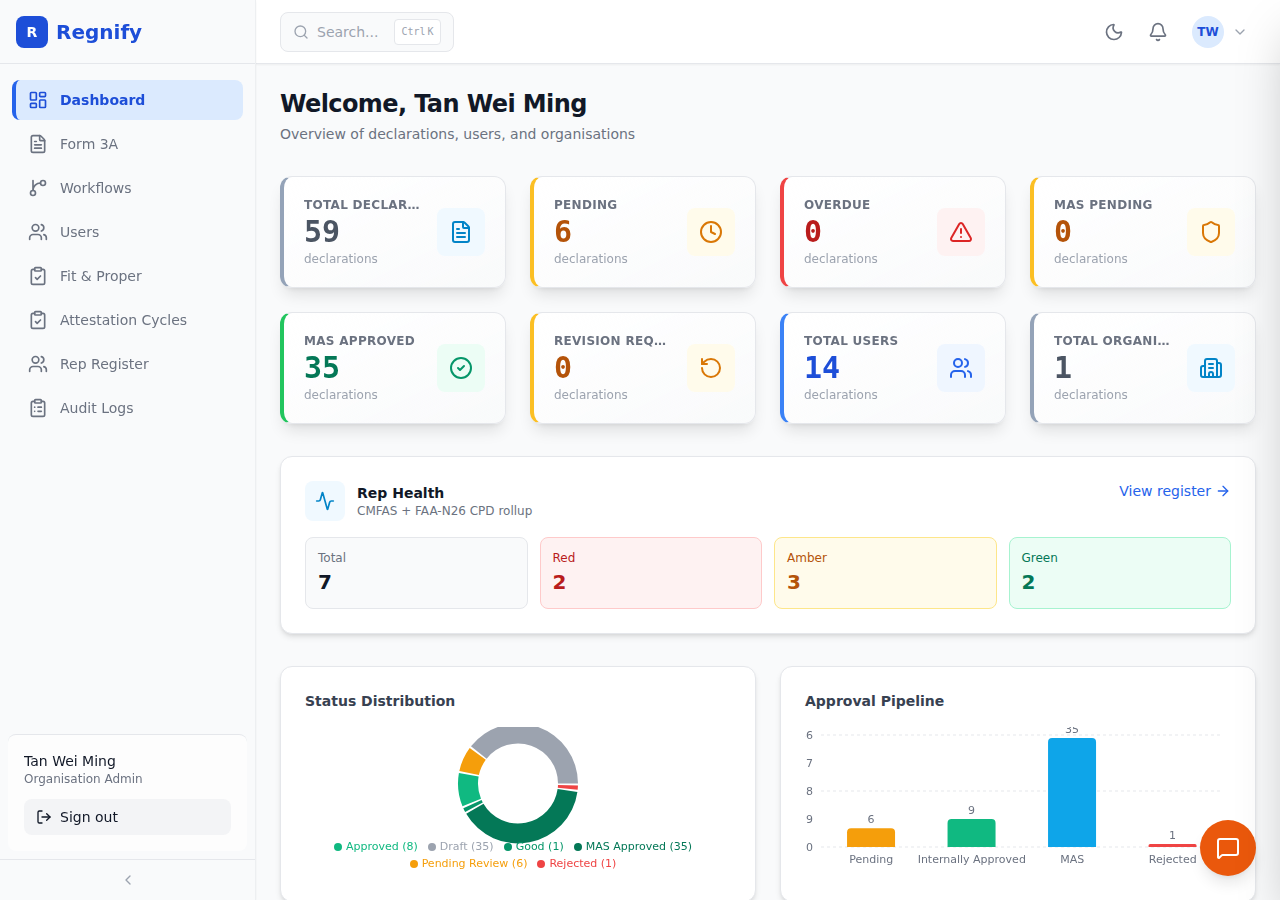This screenshot has height=900, width=1280.
Task: Select the Red rep health card
Action: (651, 573)
